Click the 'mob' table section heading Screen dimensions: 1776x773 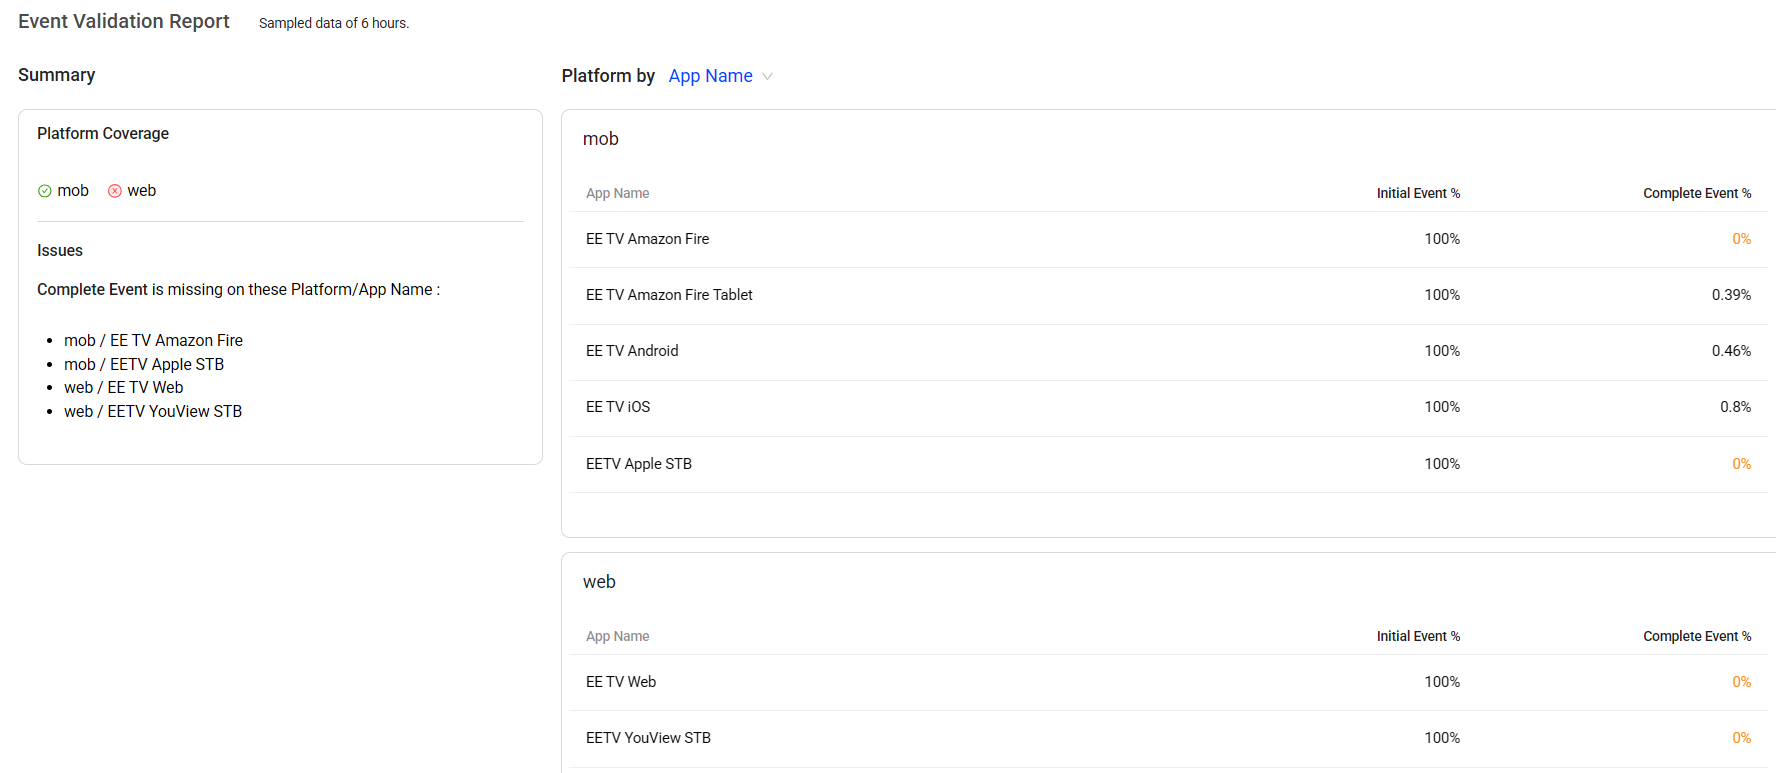[x=601, y=139]
